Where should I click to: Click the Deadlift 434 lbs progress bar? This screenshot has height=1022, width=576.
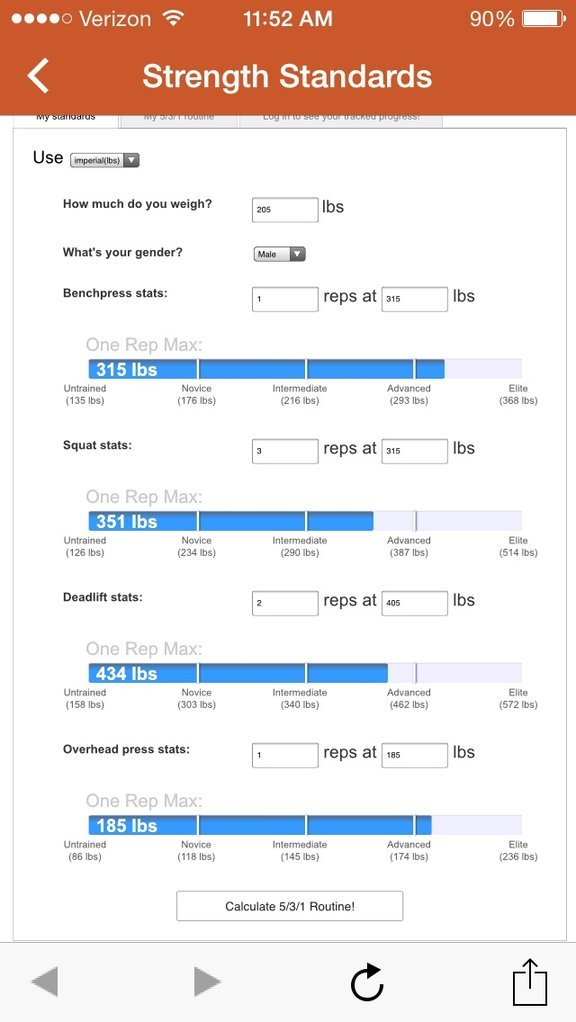305,673
